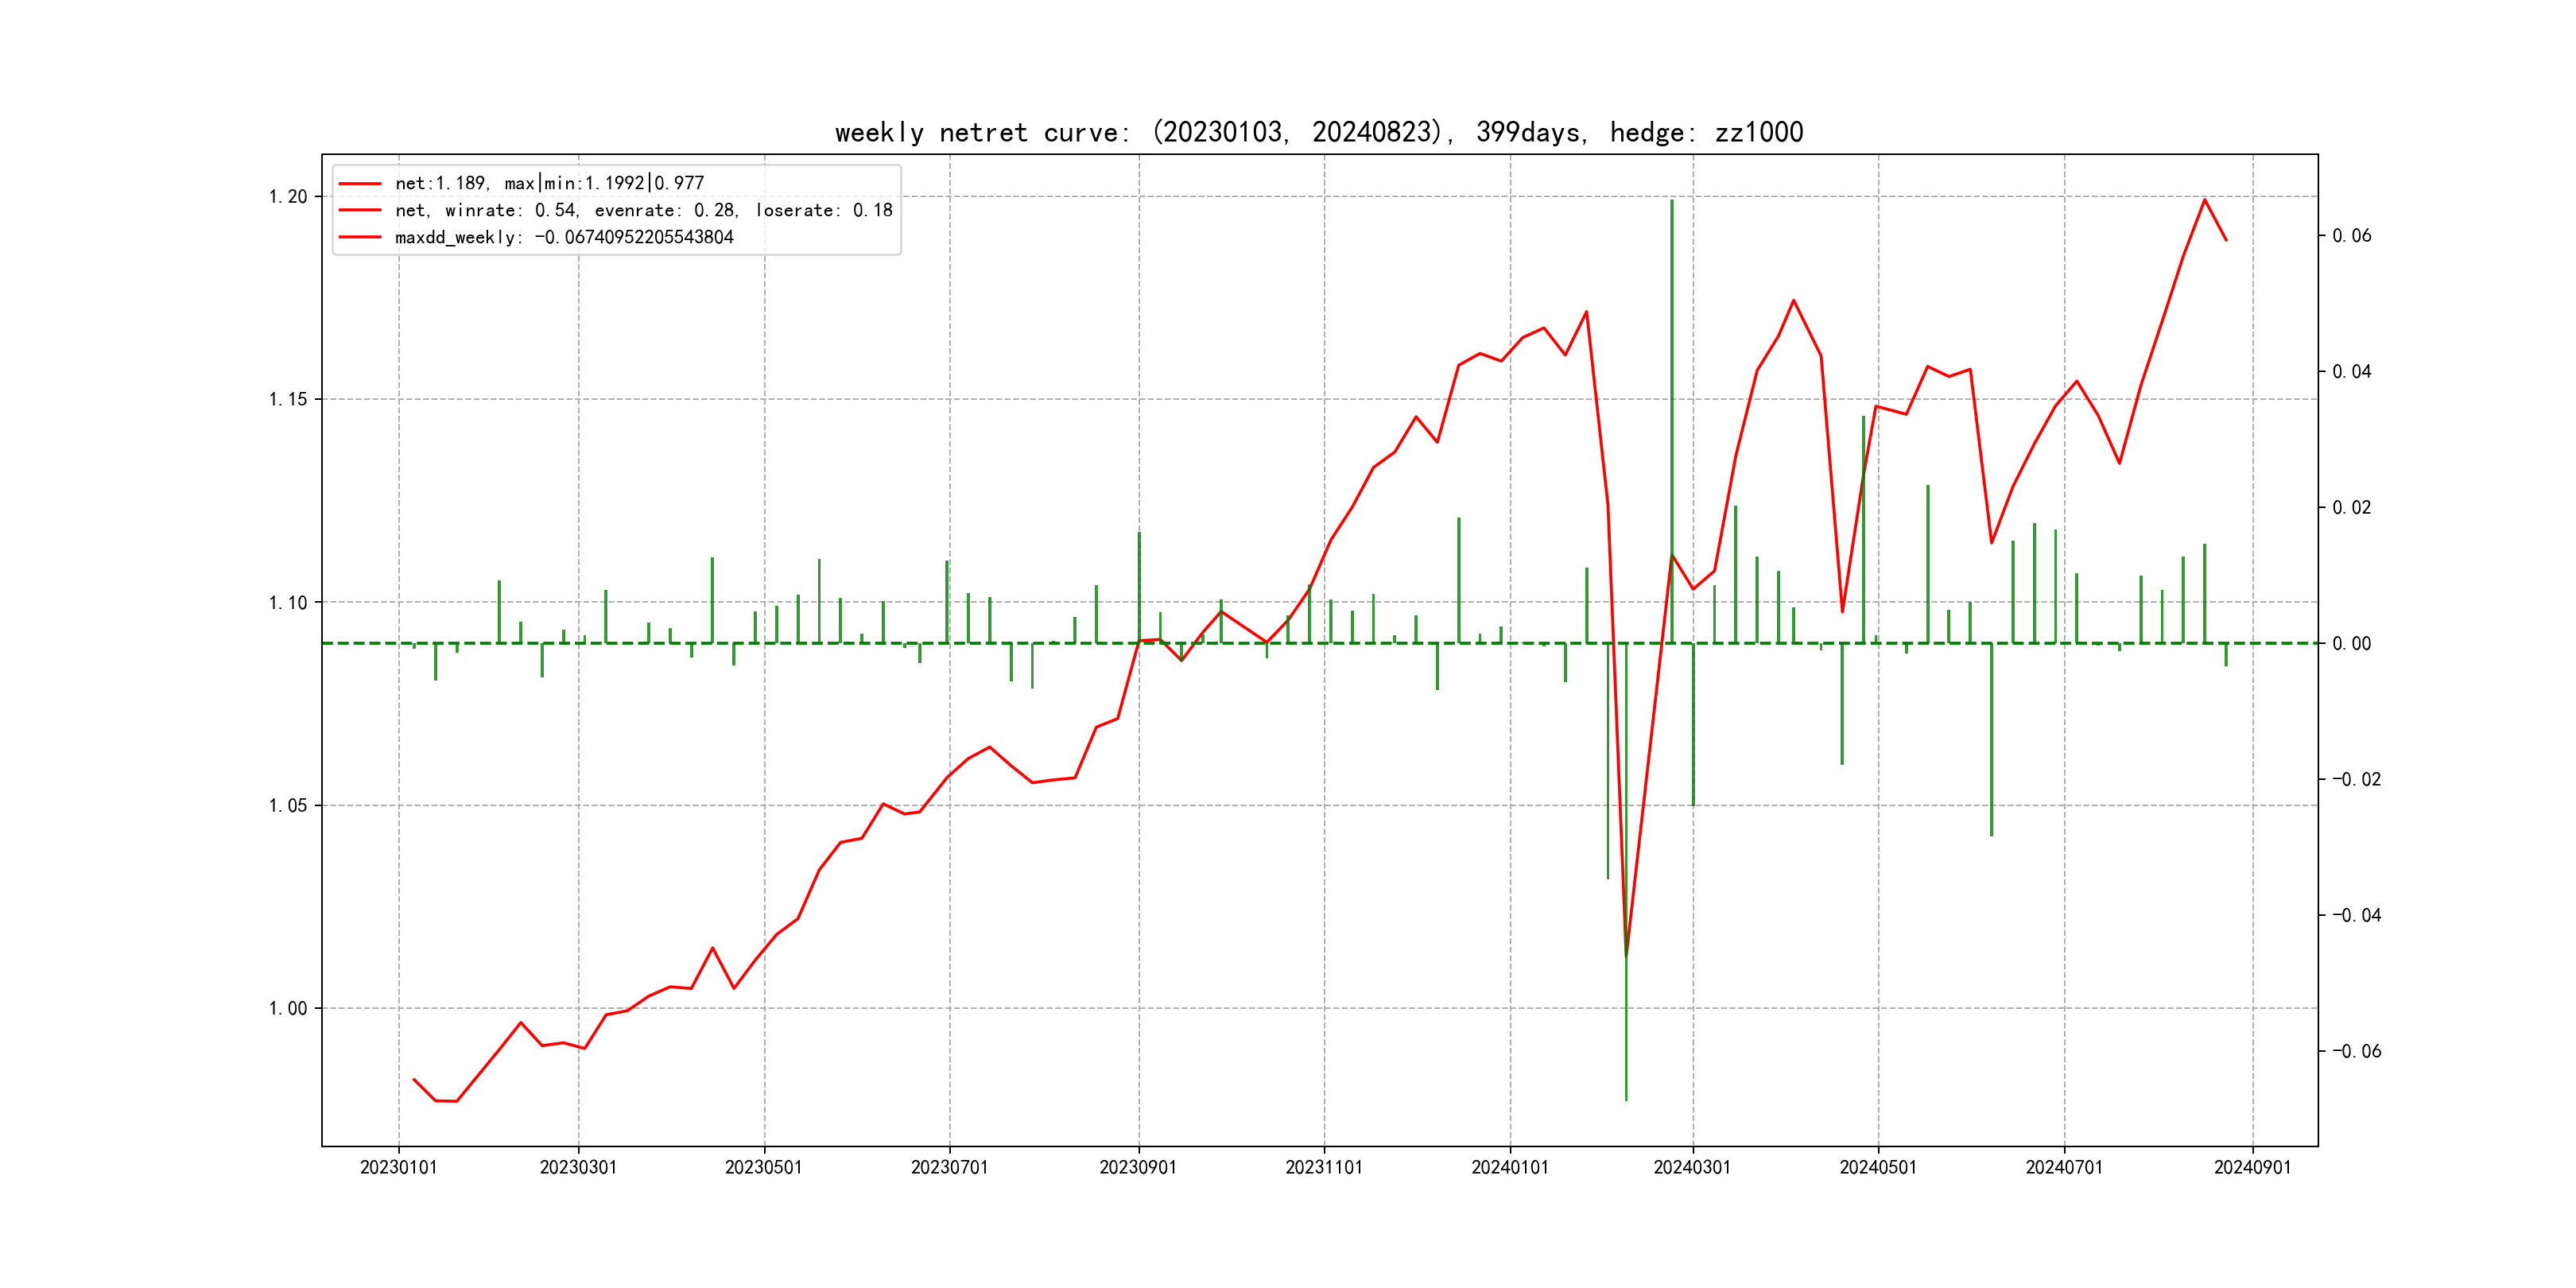Click right y-axis label 0.00

(x=2352, y=643)
